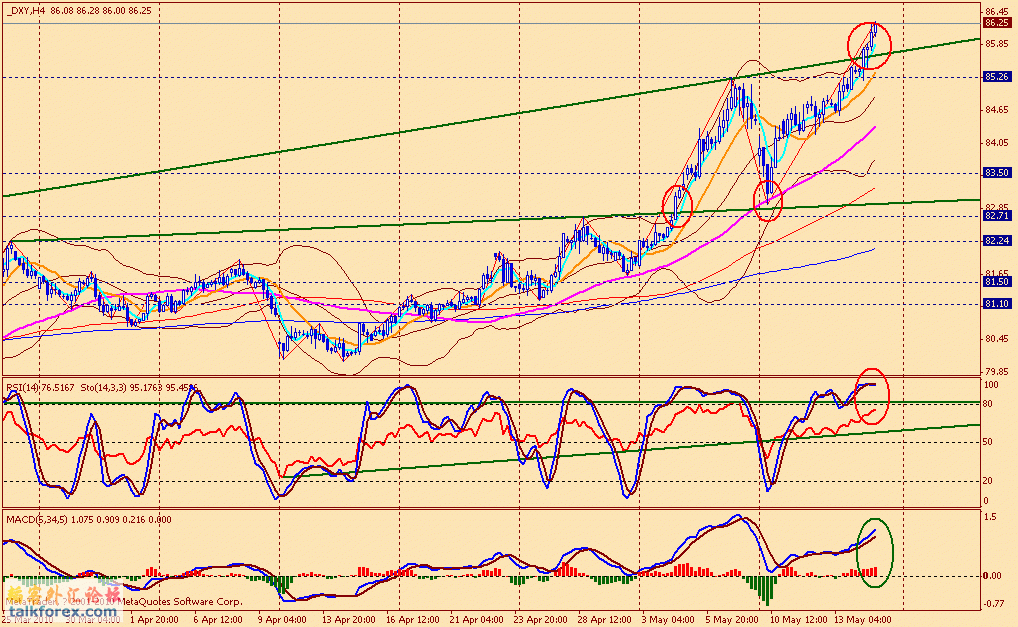Click the 80.45 price scale value
The image size is (1018, 627).
tap(997, 339)
